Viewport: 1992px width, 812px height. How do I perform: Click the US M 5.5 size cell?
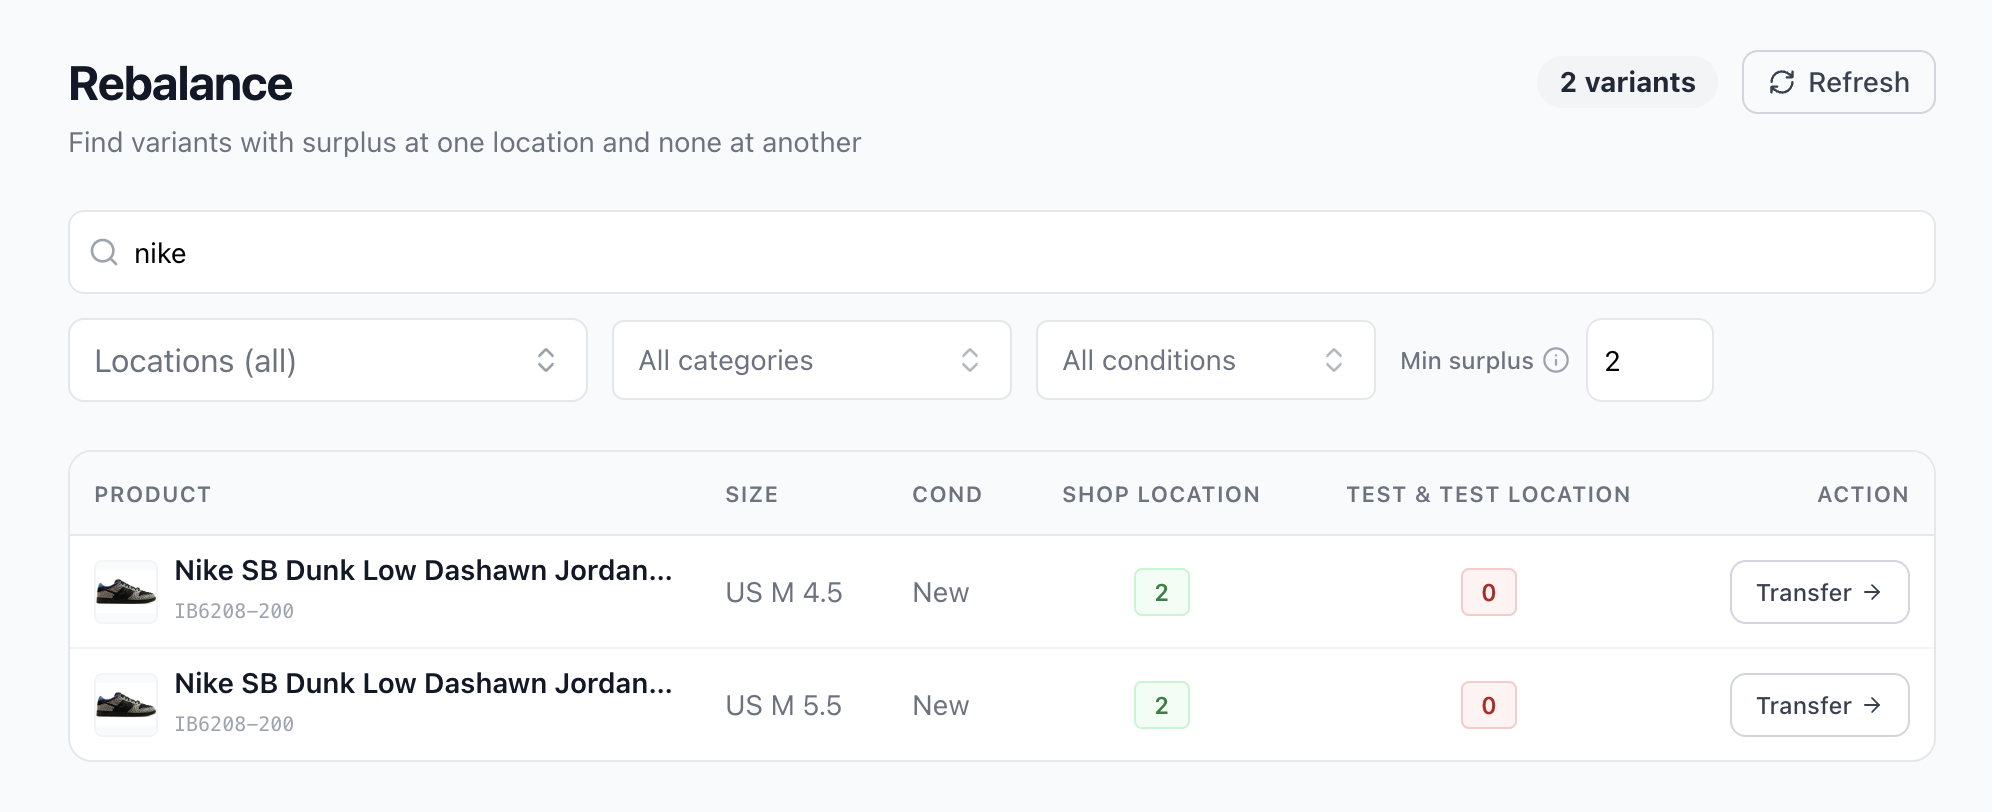(x=784, y=705)
